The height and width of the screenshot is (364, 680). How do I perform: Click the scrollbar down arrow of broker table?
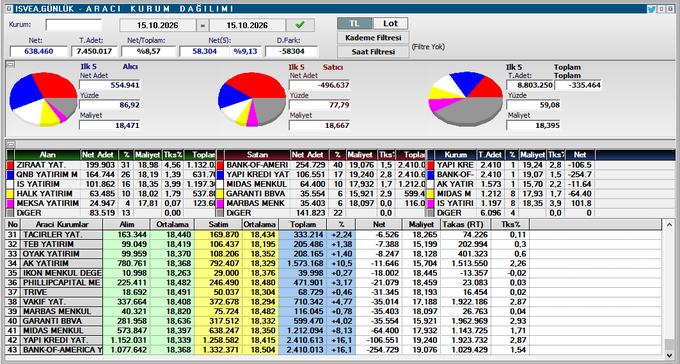[x=669, y=355]
